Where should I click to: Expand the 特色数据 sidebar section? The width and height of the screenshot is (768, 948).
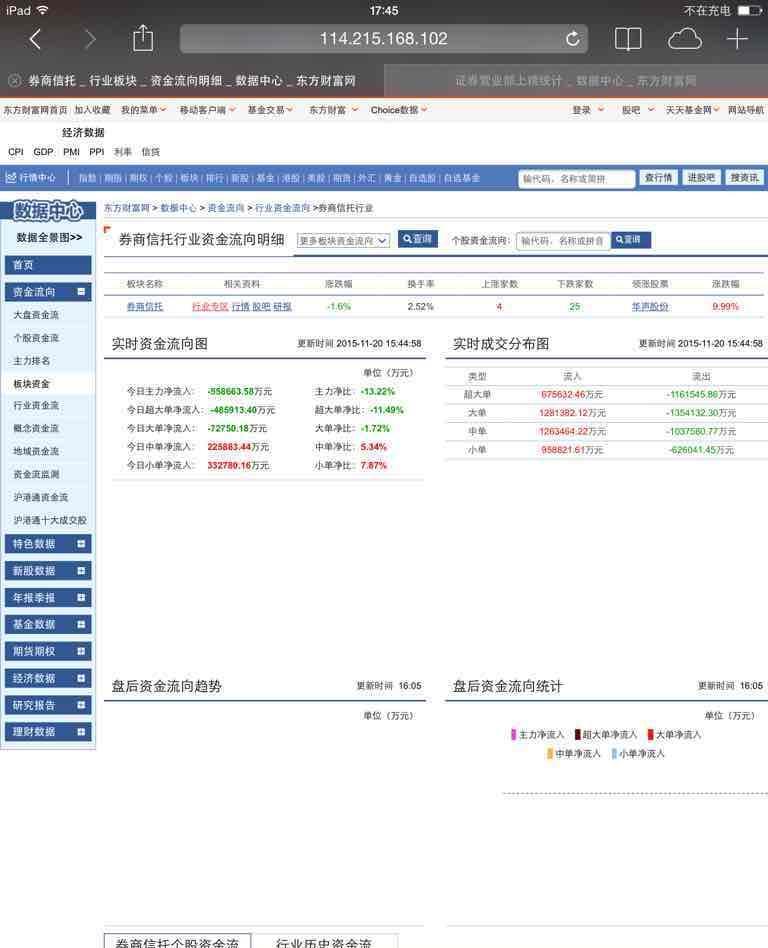point(81,544)
